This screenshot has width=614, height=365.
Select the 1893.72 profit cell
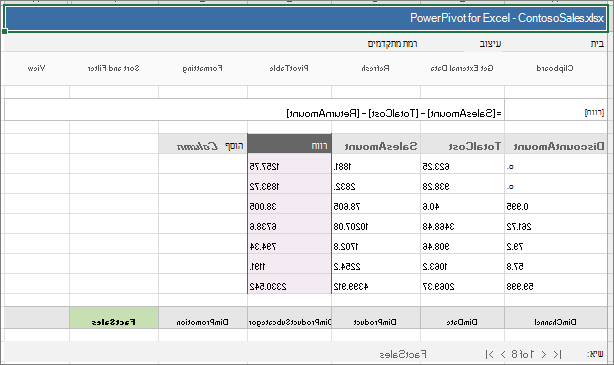[289, 184]
